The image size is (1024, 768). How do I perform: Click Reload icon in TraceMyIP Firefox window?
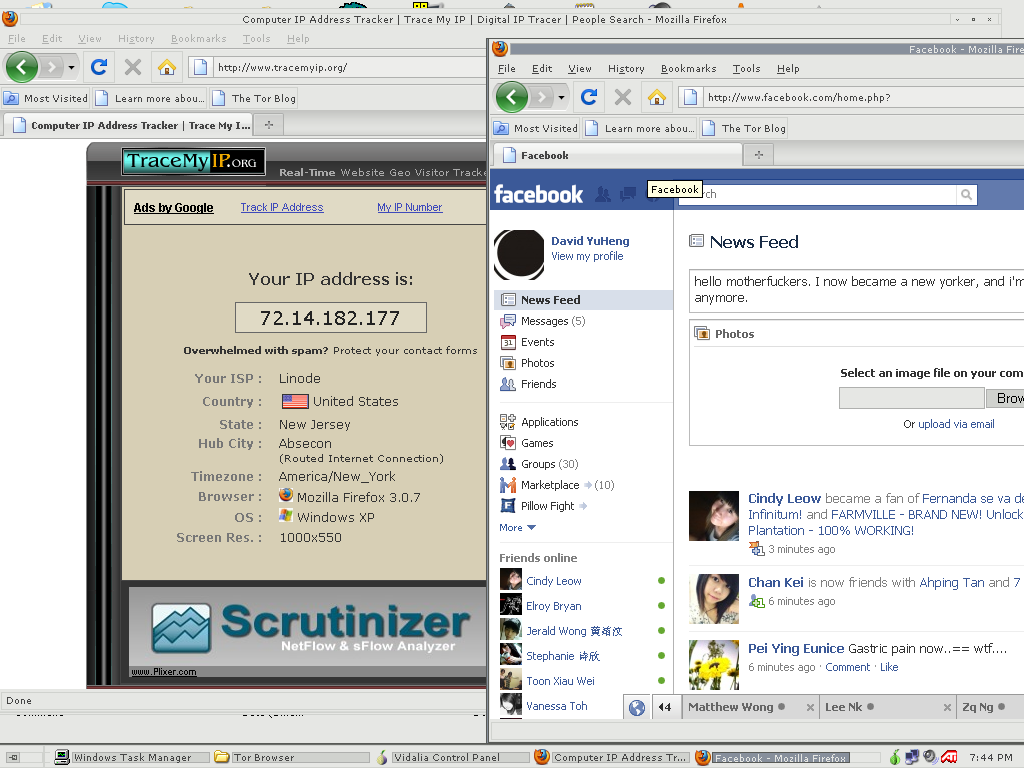click(x=99, y=67)
